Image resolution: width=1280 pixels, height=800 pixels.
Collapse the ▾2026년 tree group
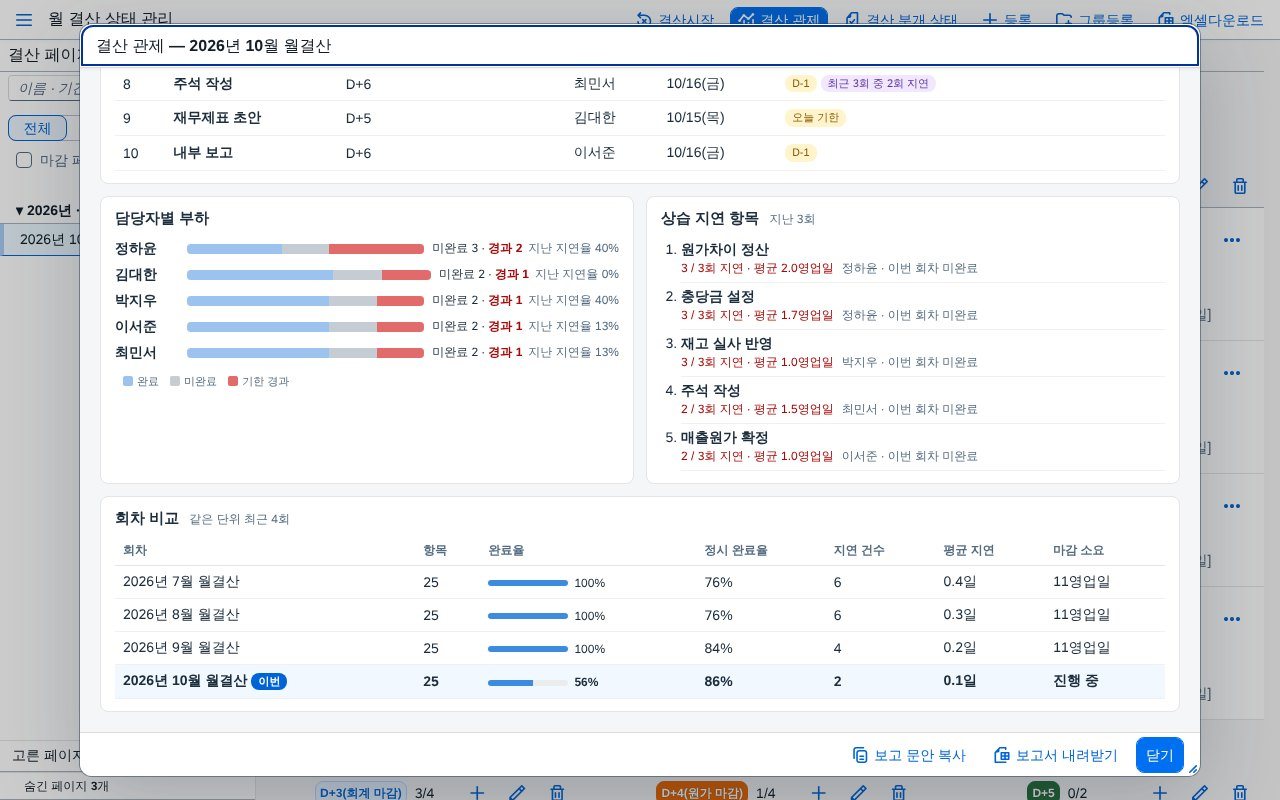click(x=47, y=210)
